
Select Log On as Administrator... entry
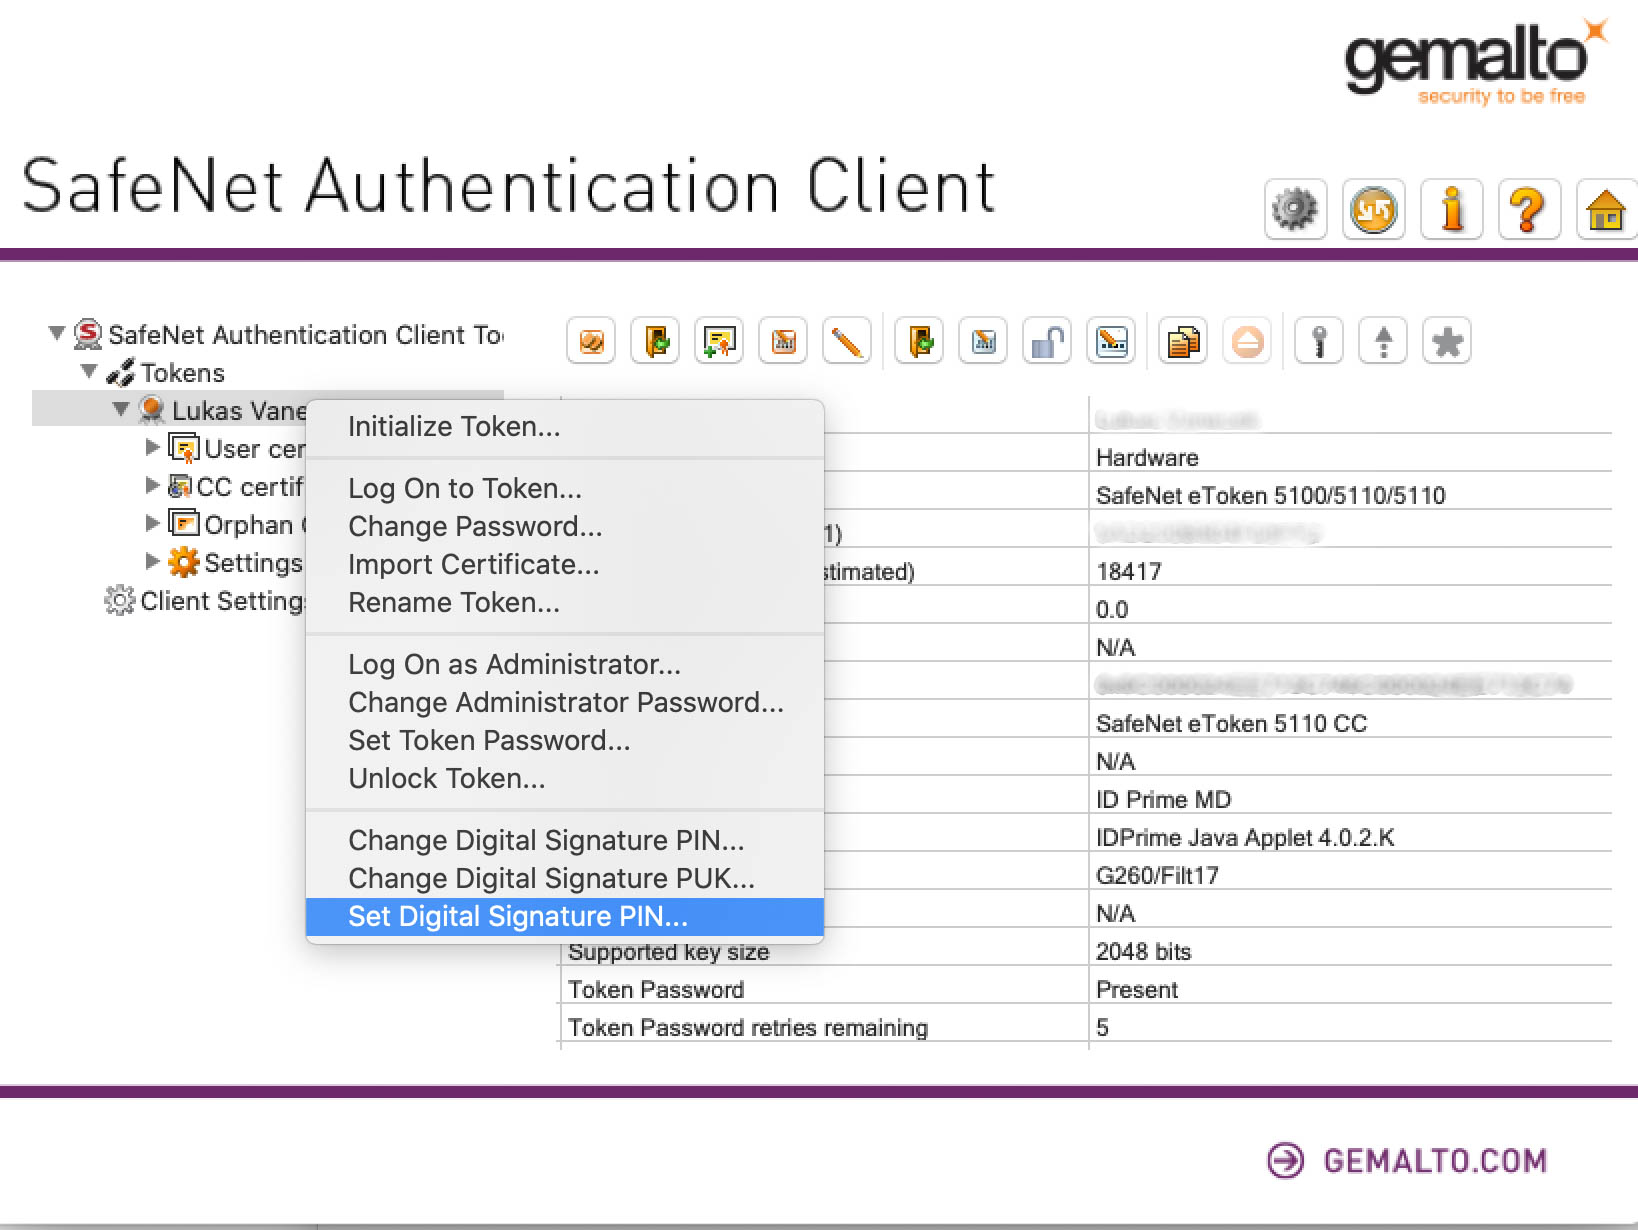coord(565,665)
